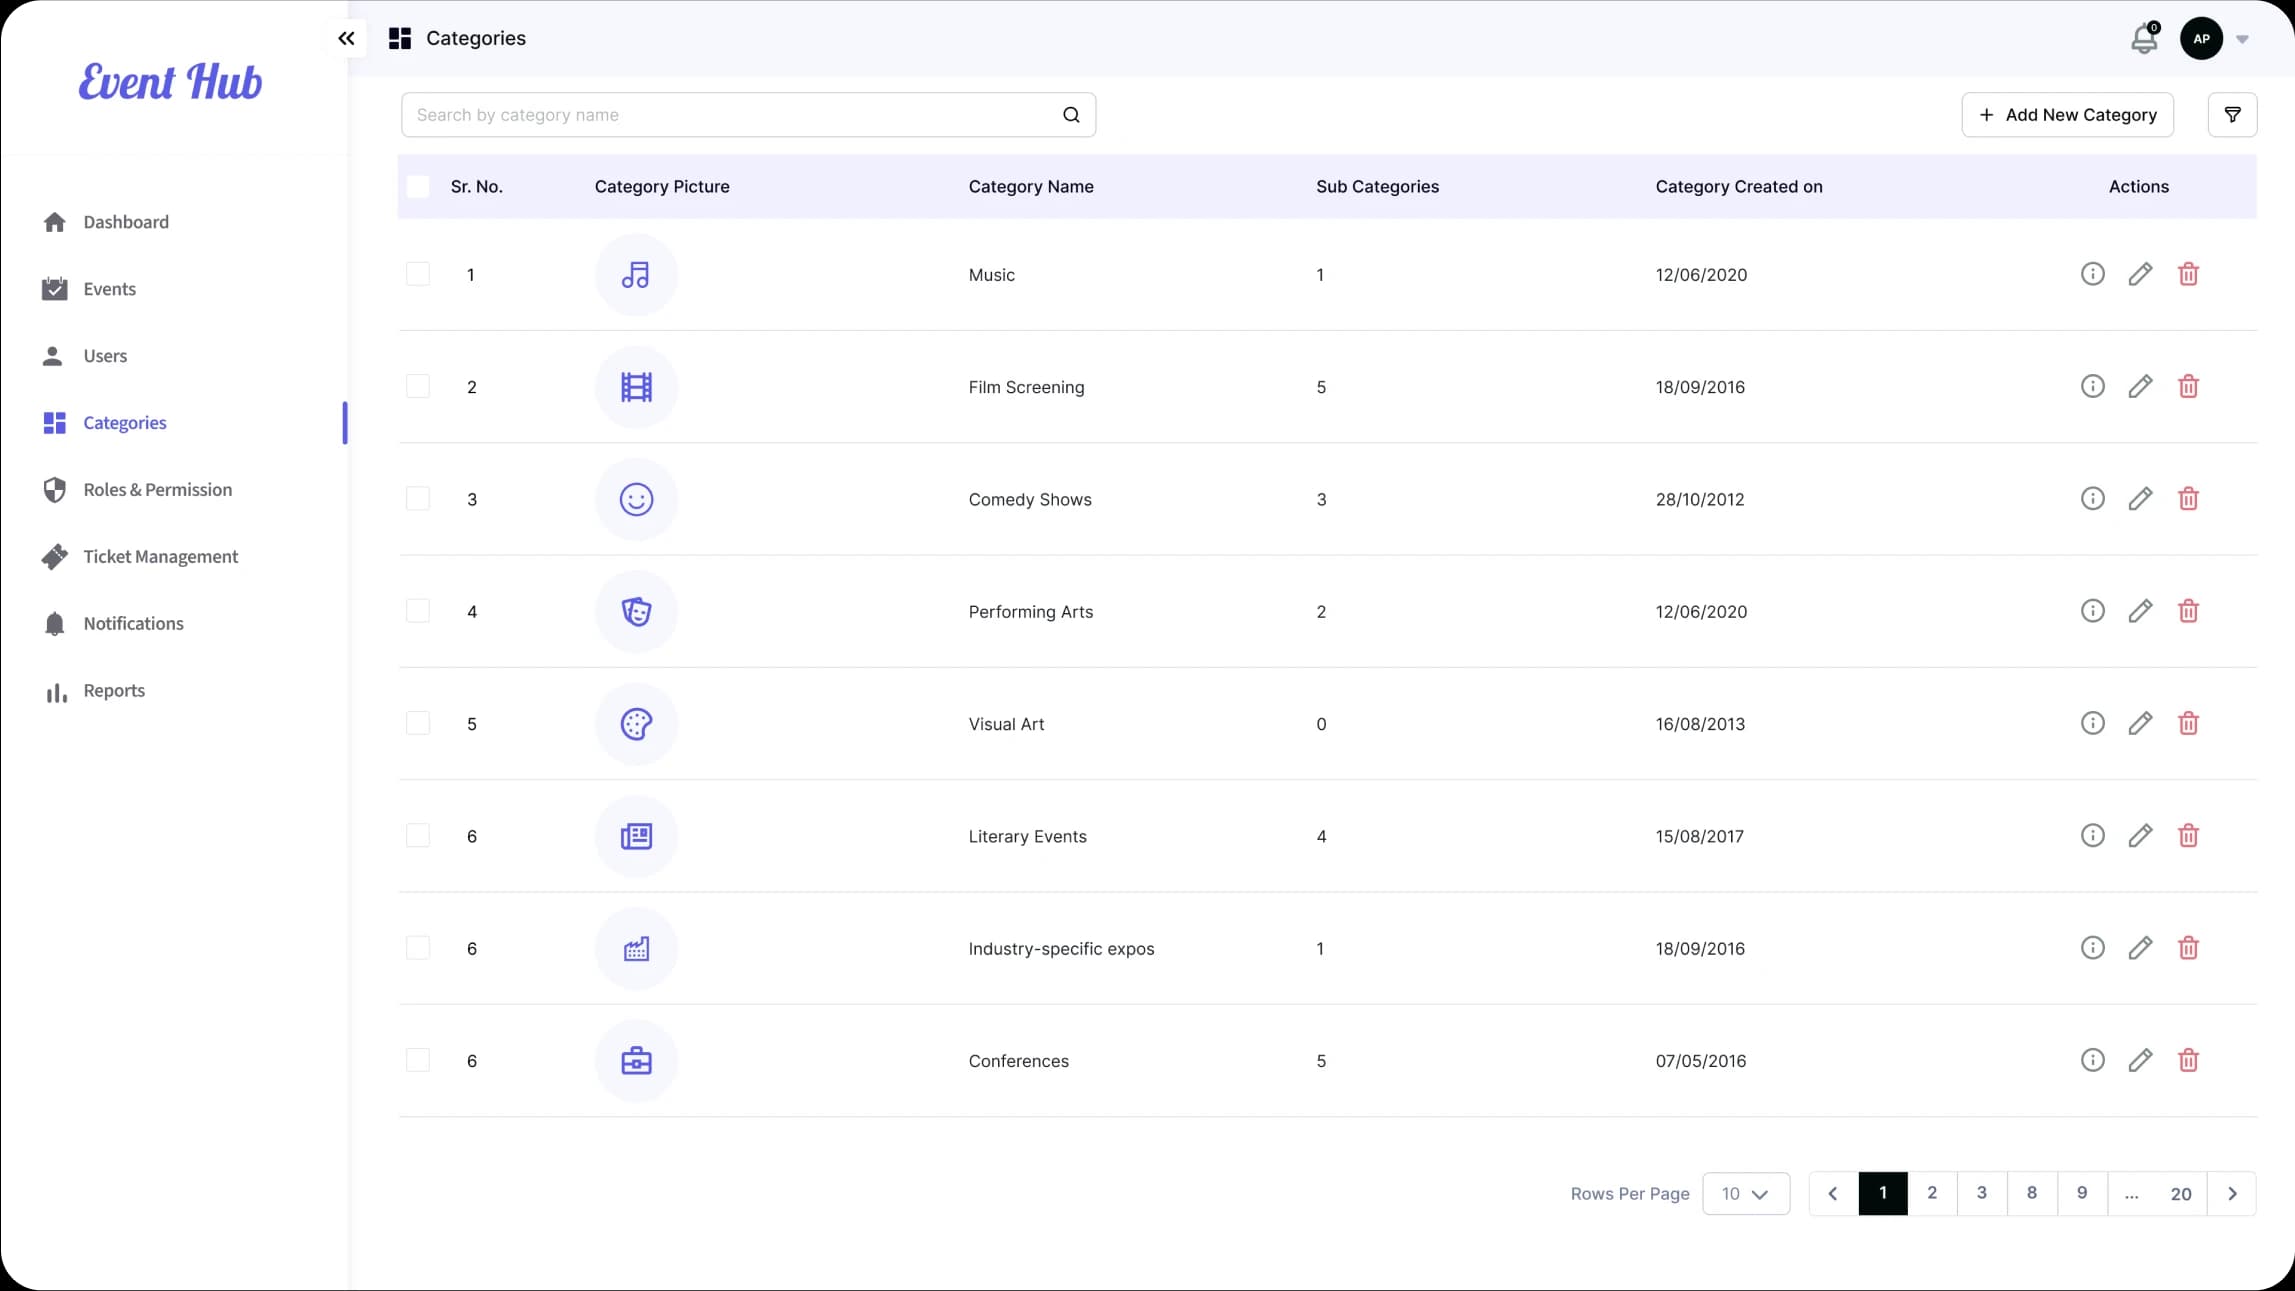This screenshot has height=1291, width=2295.
Task: Open the Categories menu item
Action: pos(125,422)
